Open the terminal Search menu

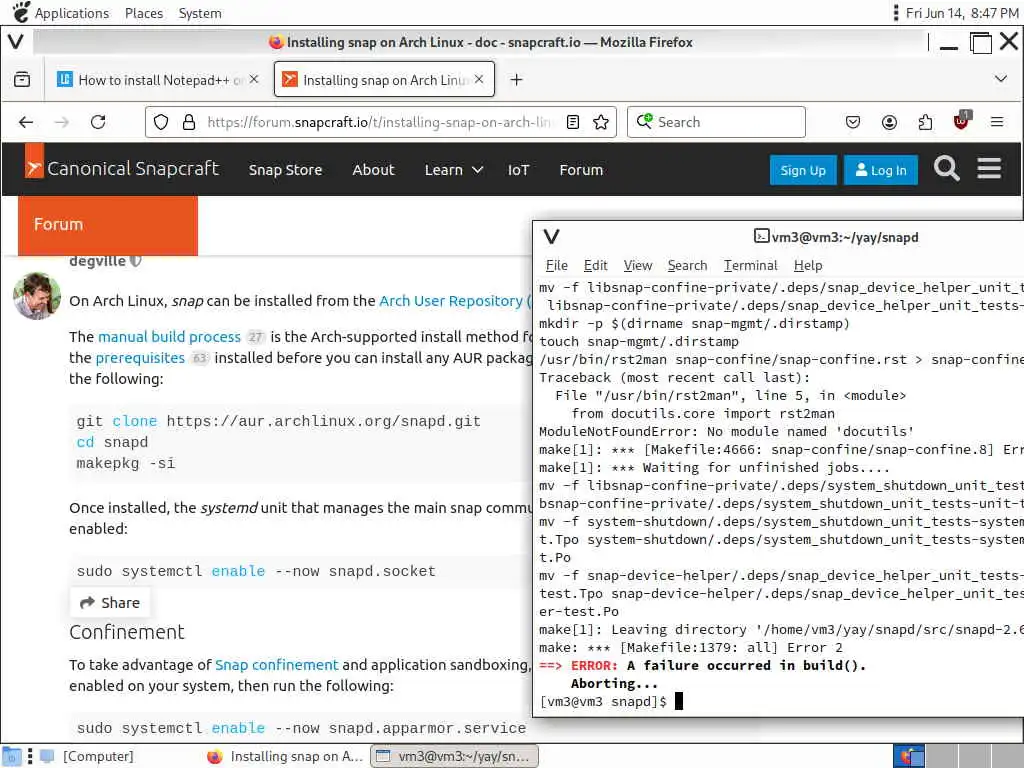pos(687,265)
